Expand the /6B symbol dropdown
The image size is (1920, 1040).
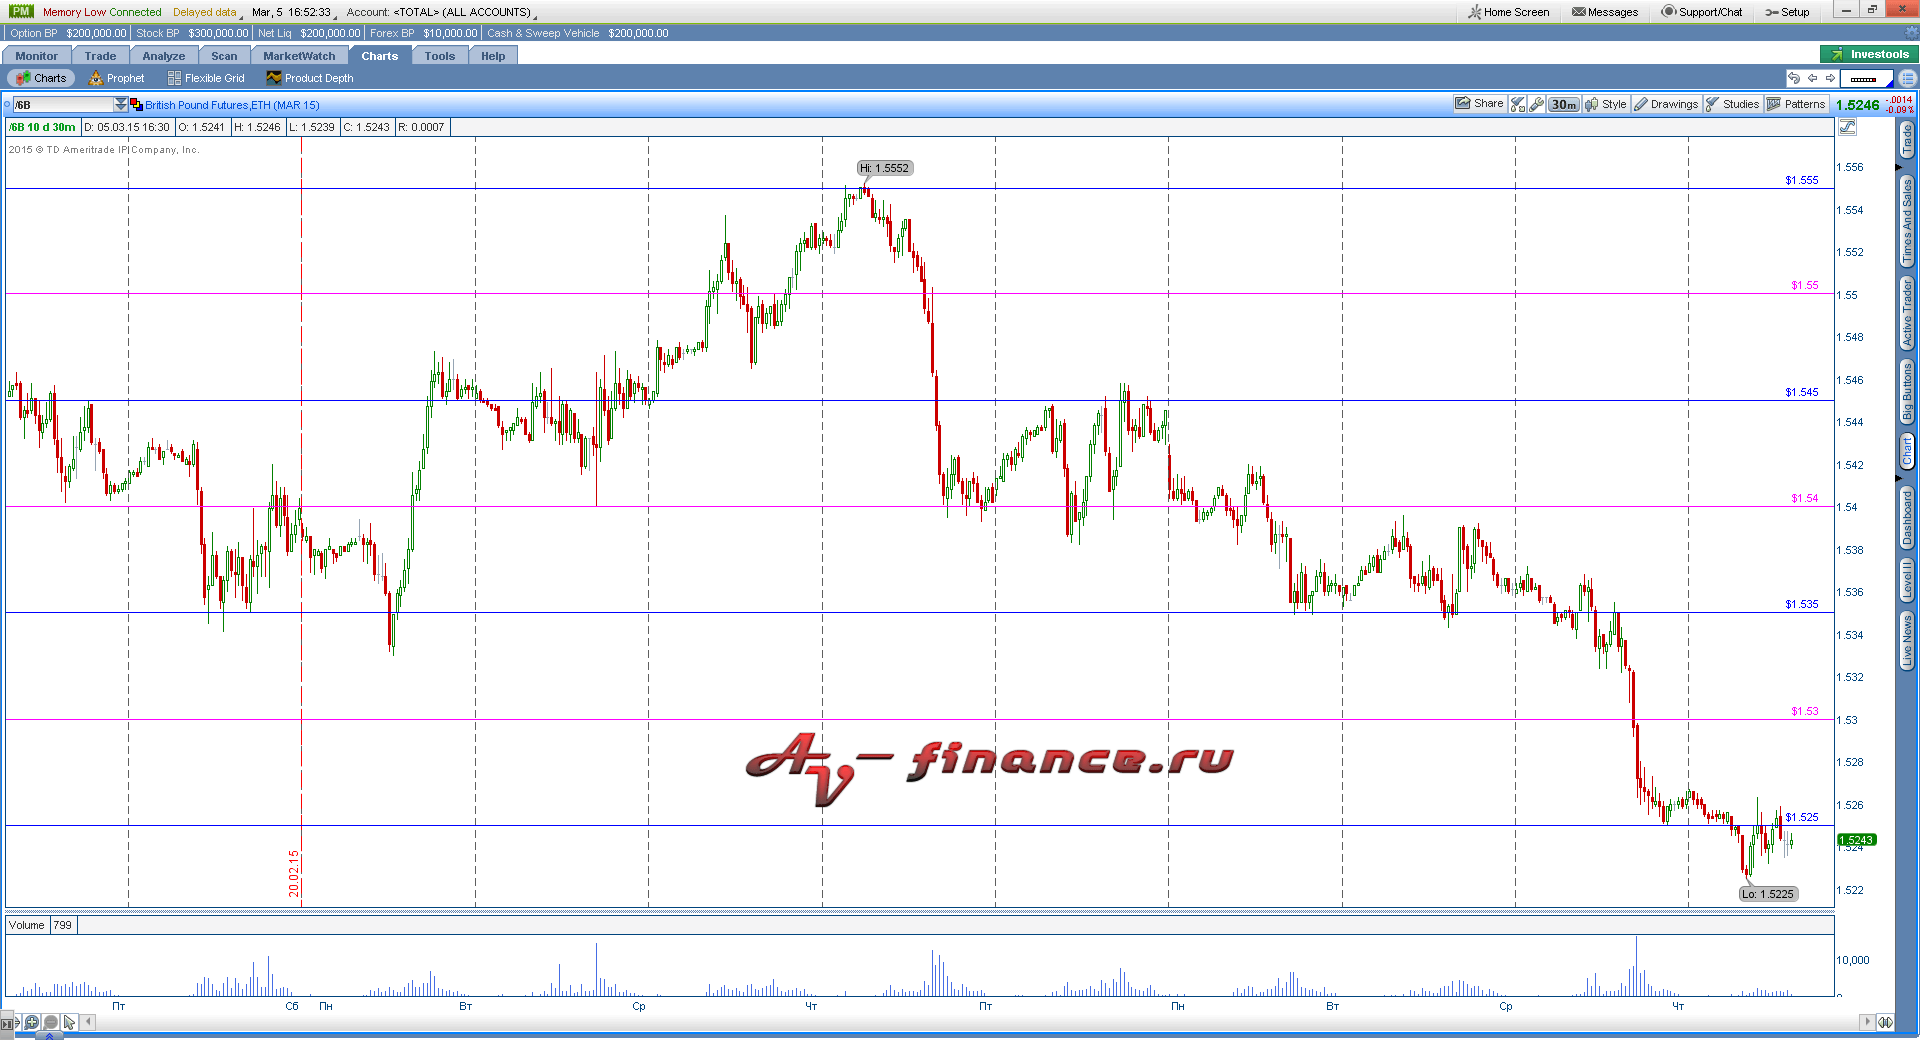[121, 104]
